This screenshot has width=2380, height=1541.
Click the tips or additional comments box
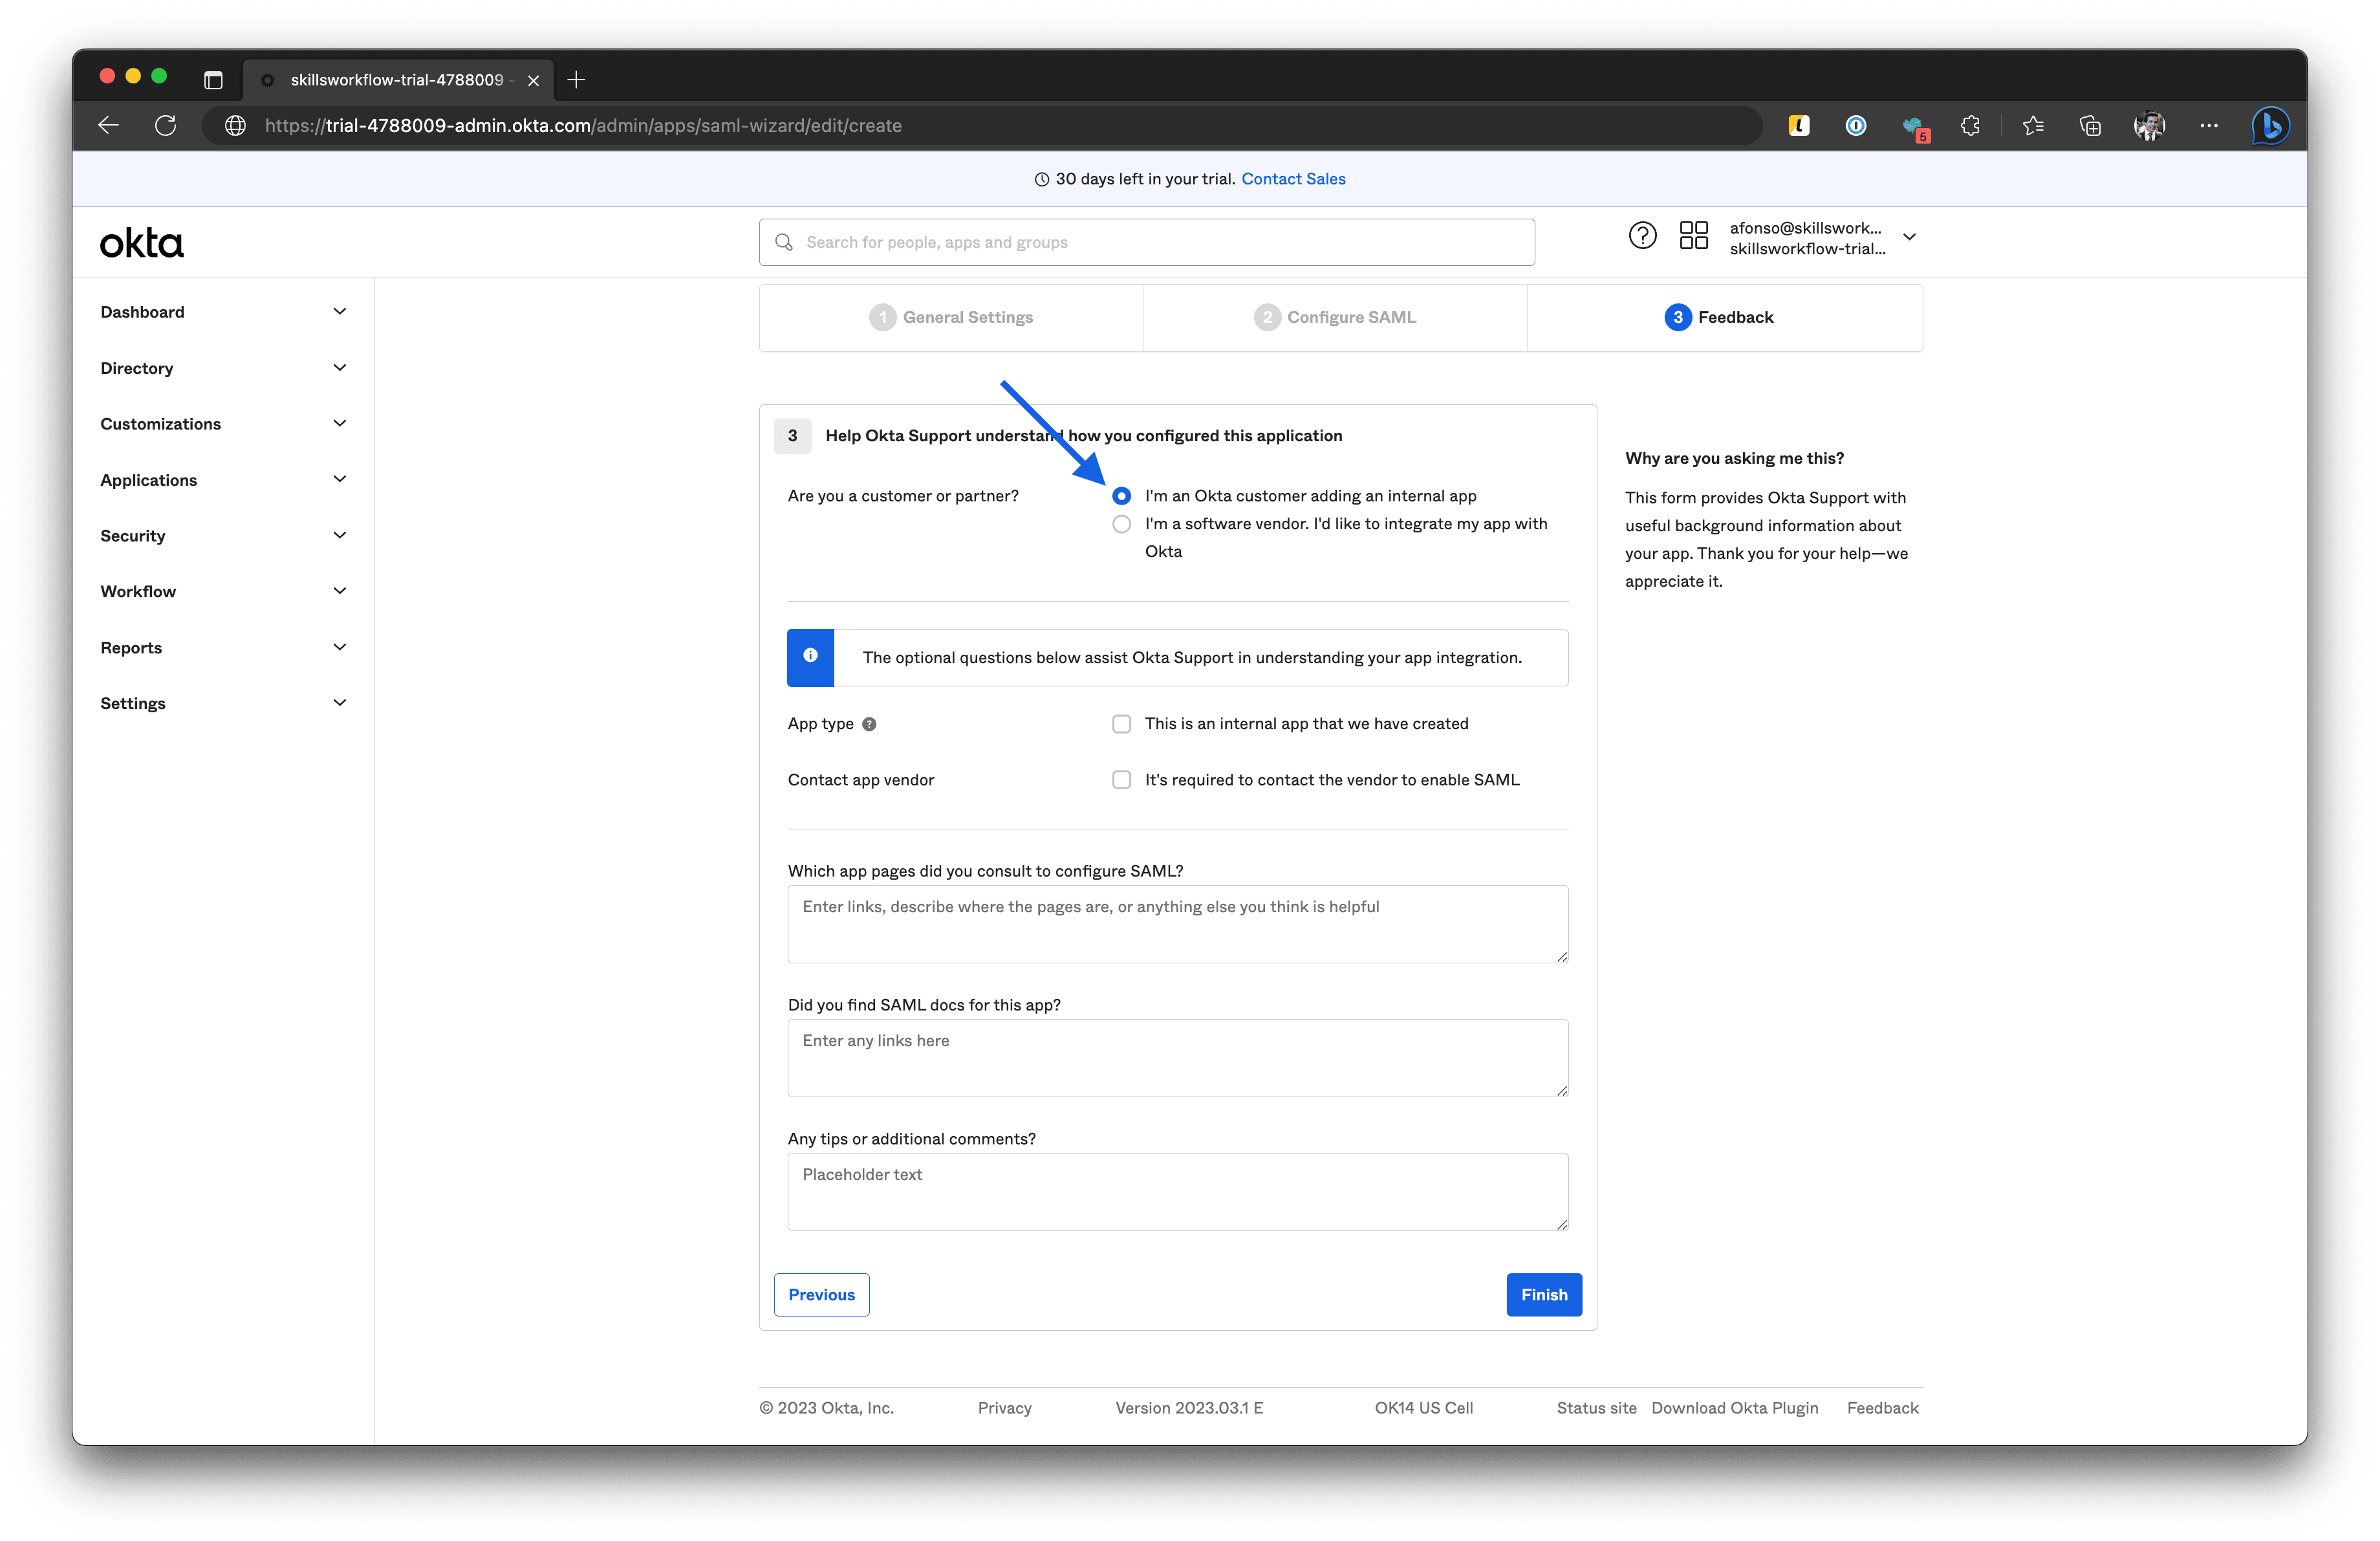click(x=1178, y=1192)
